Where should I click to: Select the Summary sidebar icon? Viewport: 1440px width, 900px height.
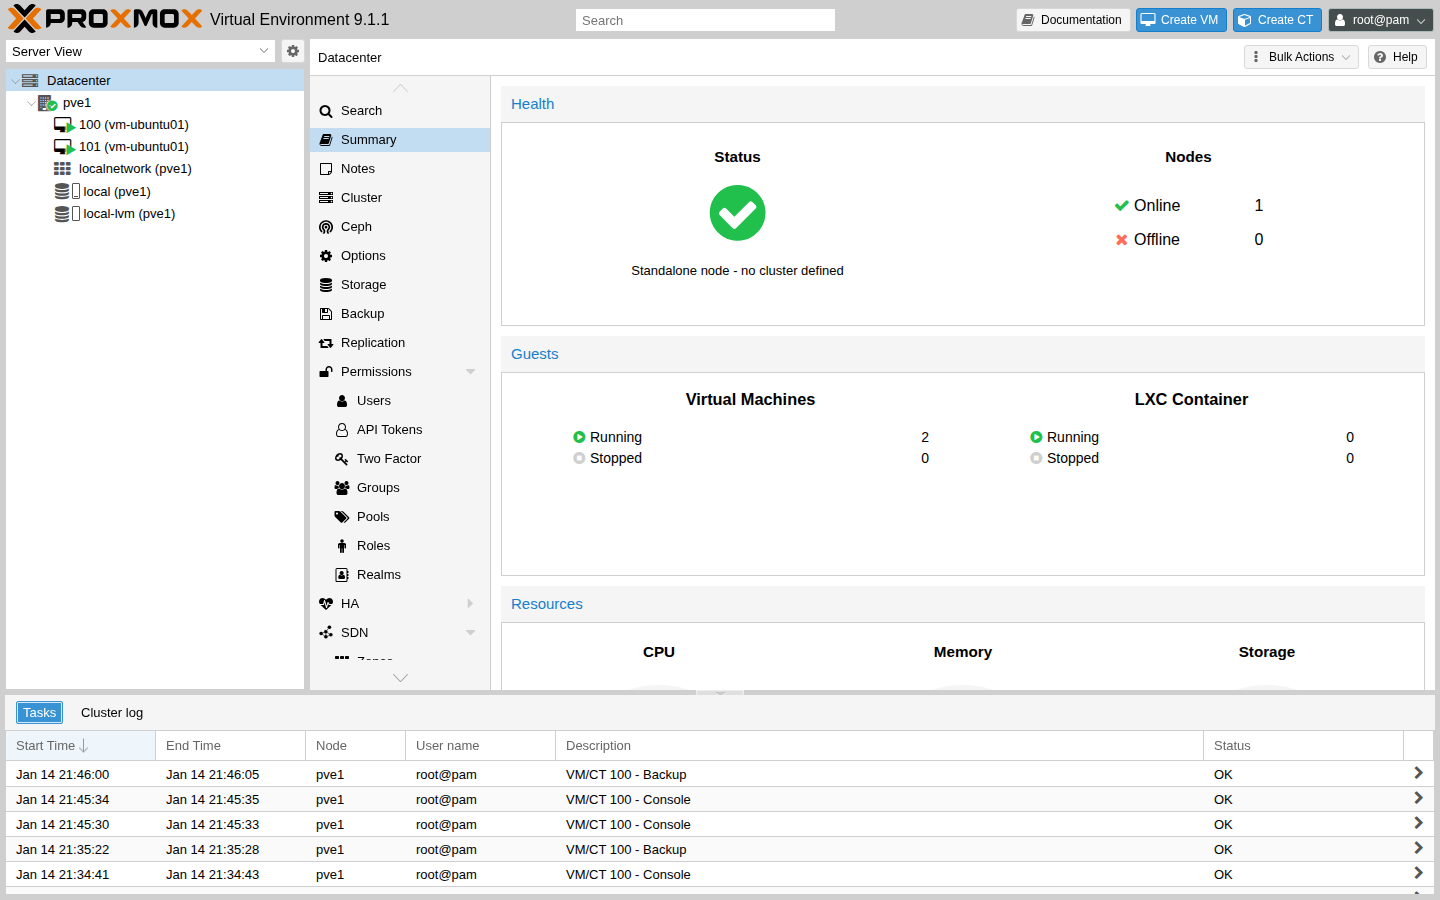point(325,139)
